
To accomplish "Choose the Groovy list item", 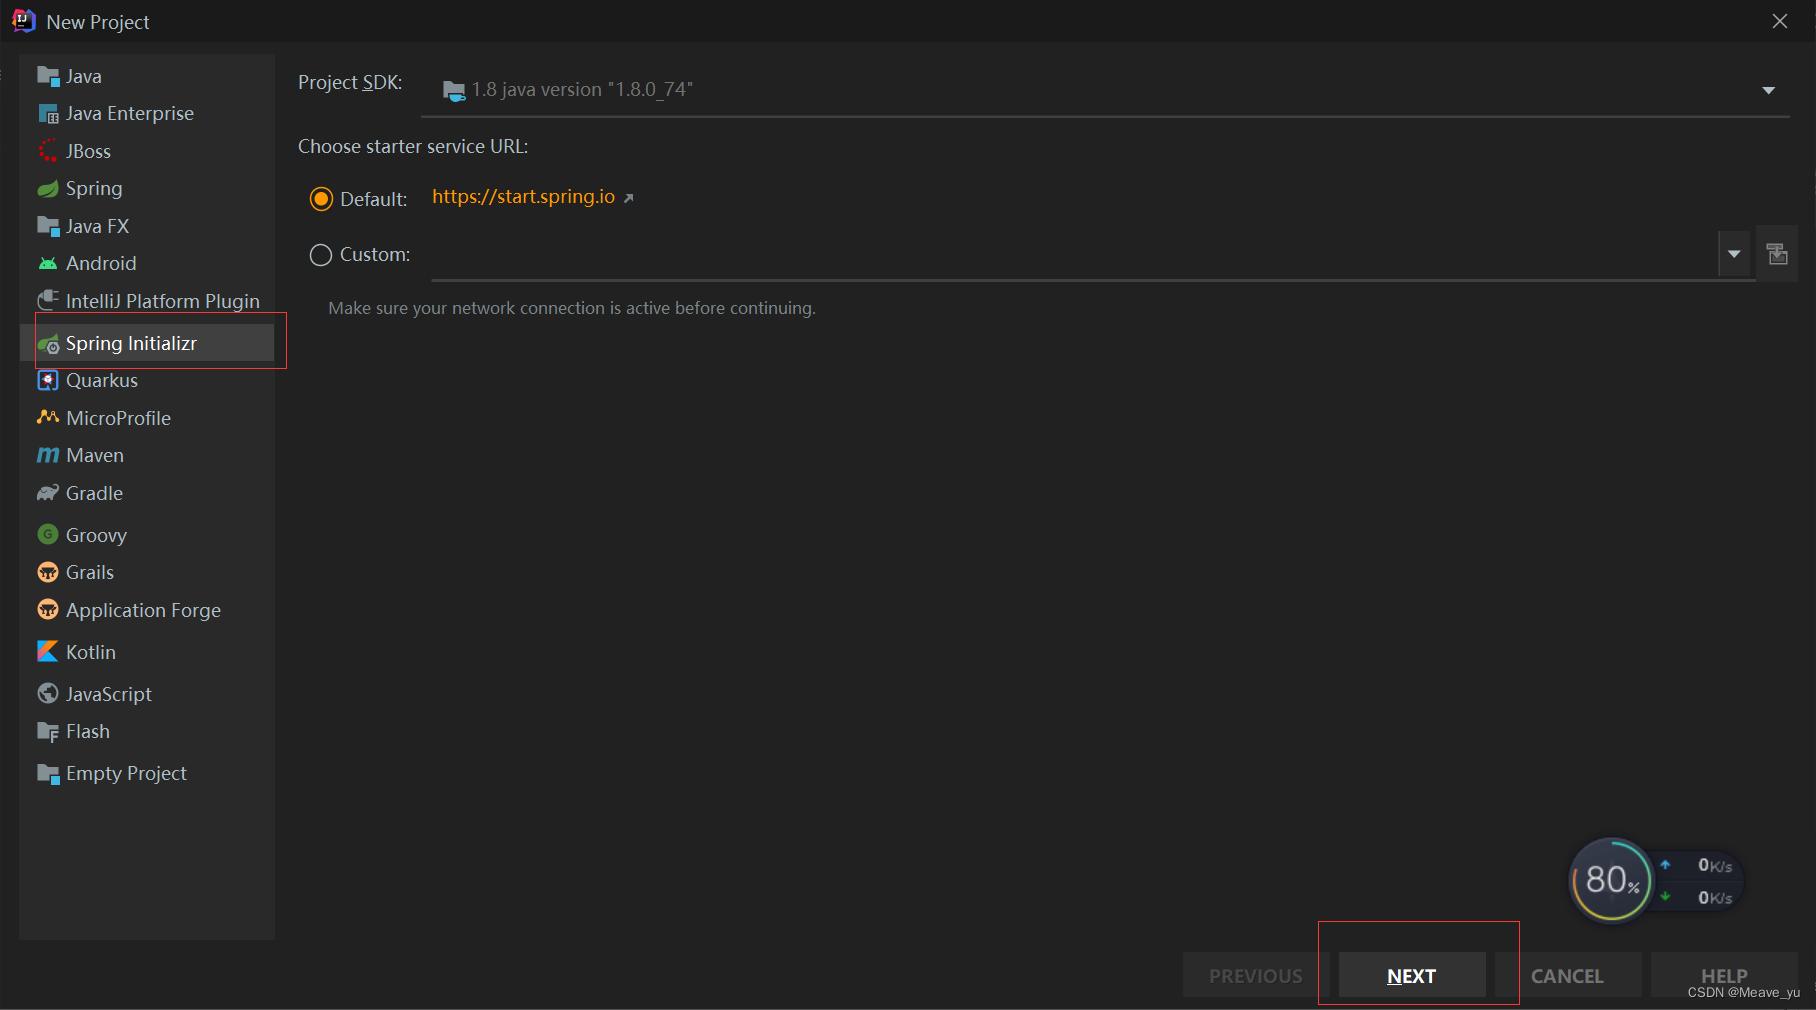I will [x=147, y=535].
